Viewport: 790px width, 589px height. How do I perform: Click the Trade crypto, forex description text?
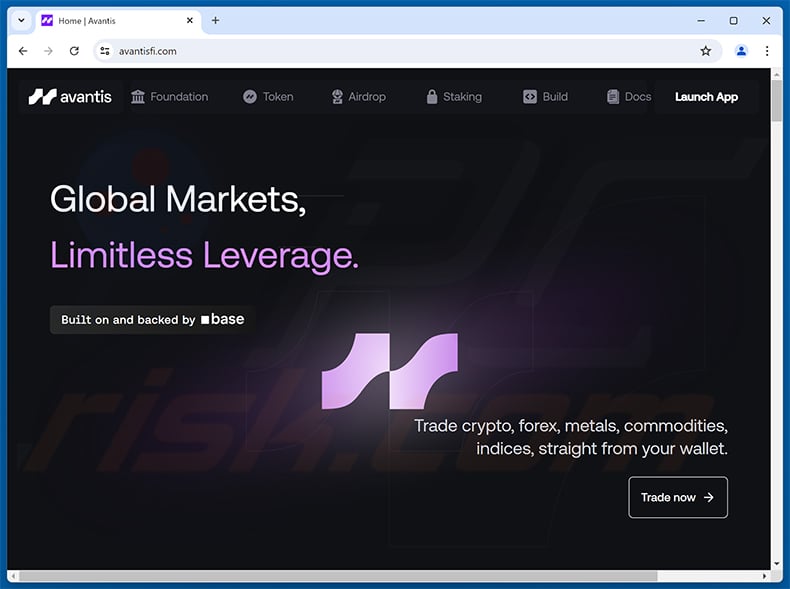click(x=571, y=437)
